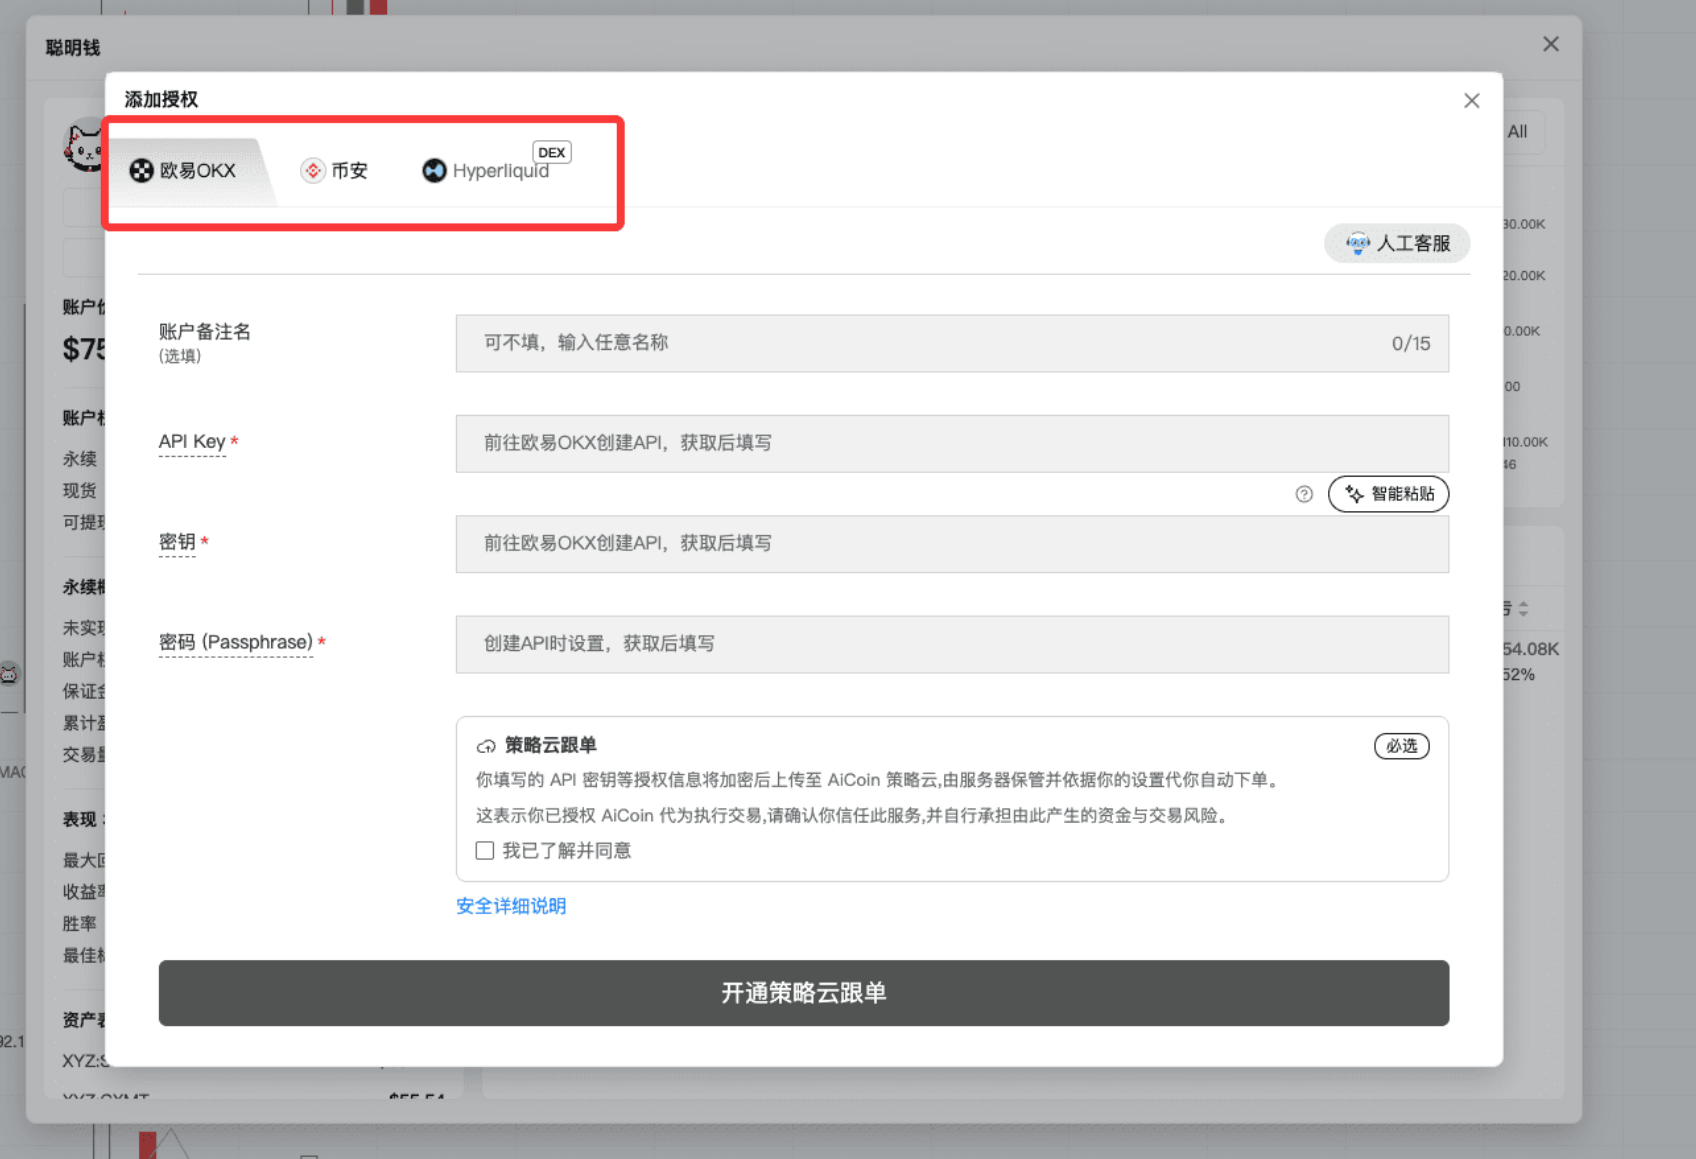The image size is (1696, 1159).
Task: Click the cloud icon beside 策略云跟单
Action: coord(486,746)
